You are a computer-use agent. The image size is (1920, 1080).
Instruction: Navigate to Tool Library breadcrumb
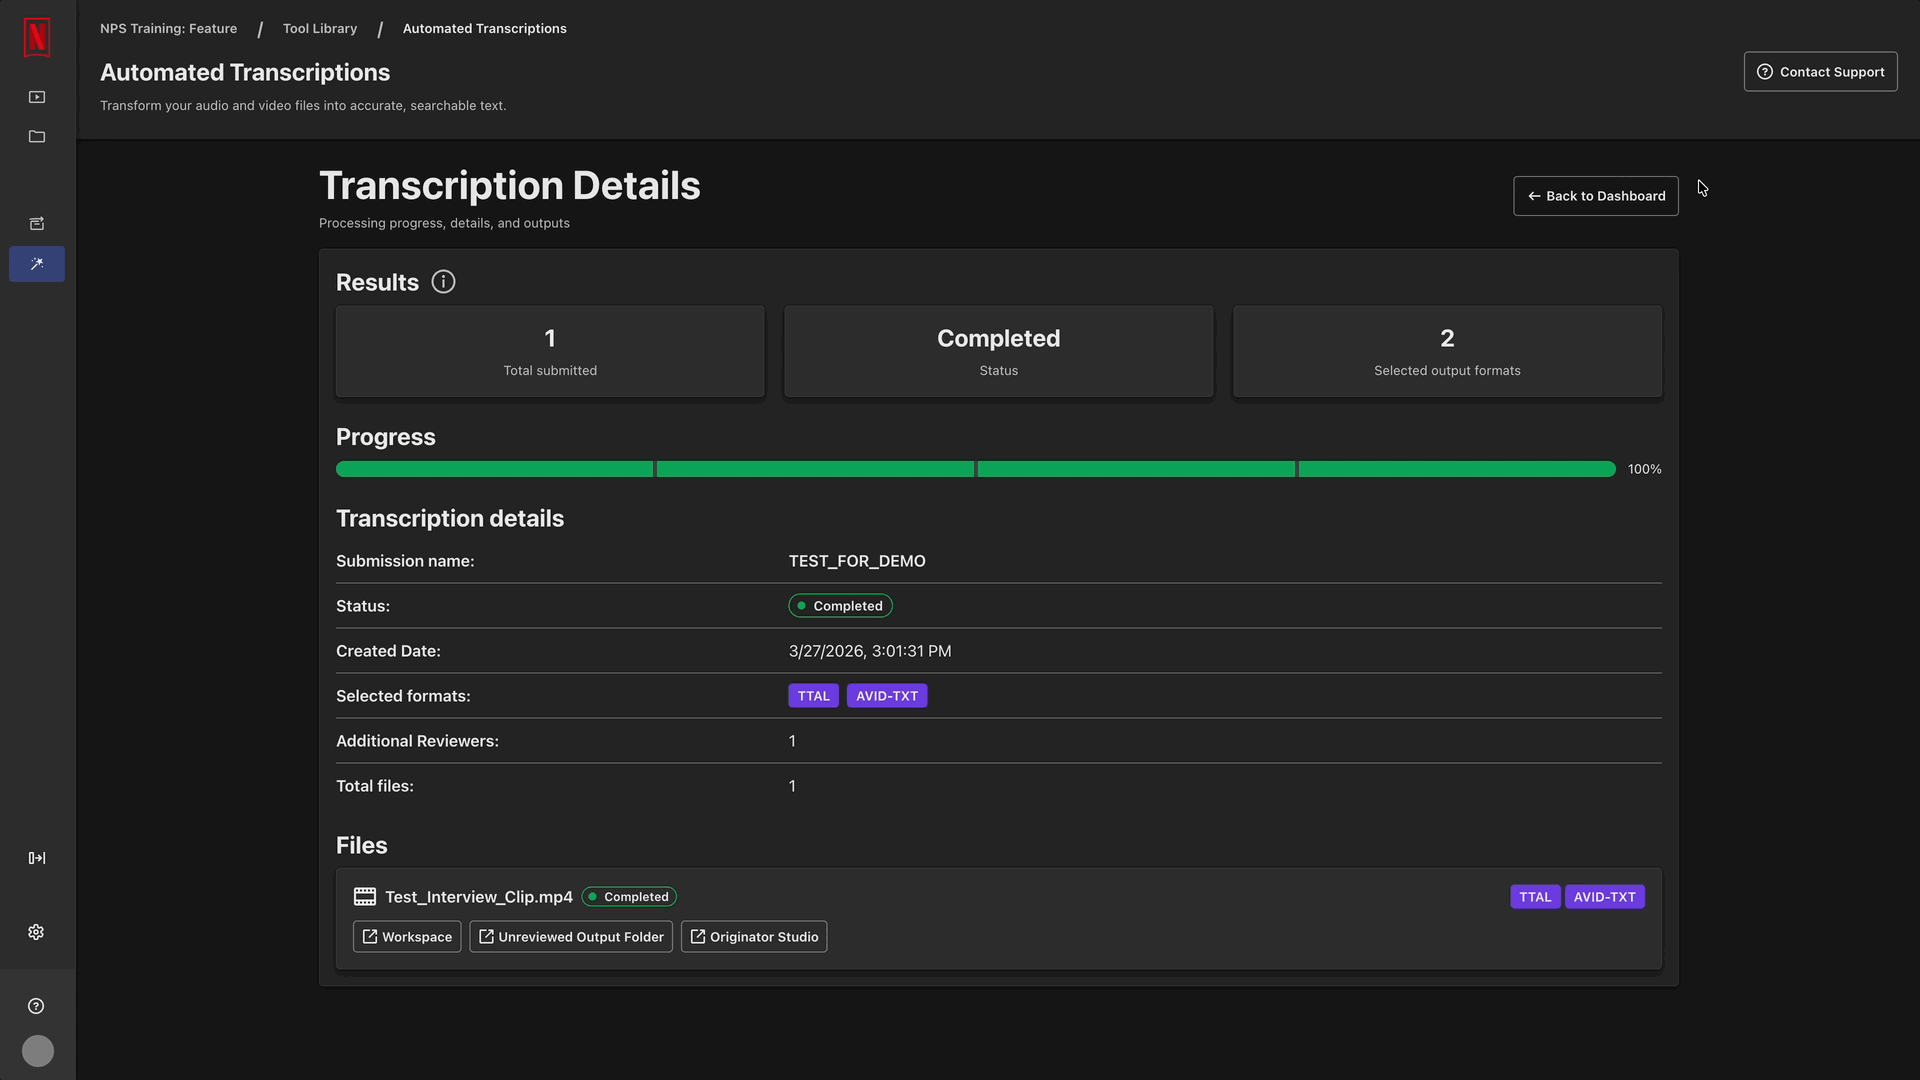click(320, 29)
